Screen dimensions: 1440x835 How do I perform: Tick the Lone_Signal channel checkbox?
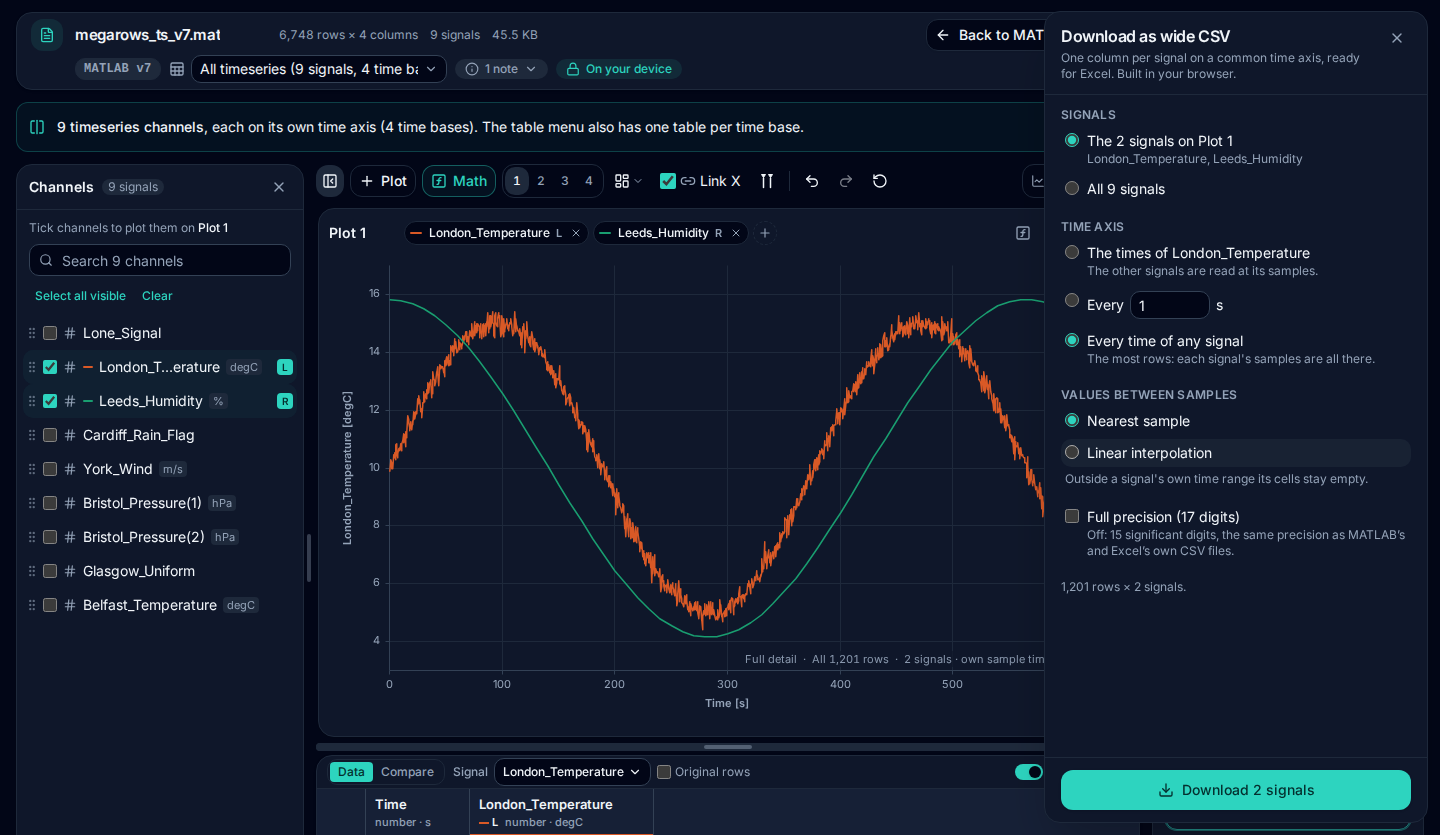[x=50, y=333]
